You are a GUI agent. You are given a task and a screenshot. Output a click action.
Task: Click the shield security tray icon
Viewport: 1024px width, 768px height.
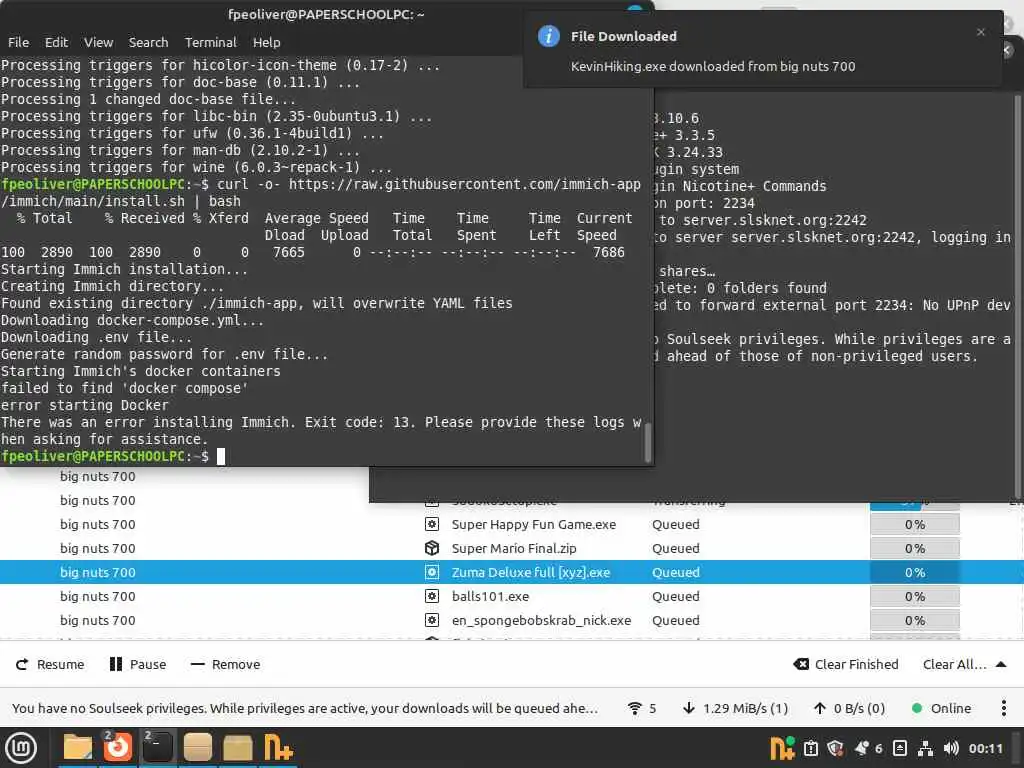835,748
